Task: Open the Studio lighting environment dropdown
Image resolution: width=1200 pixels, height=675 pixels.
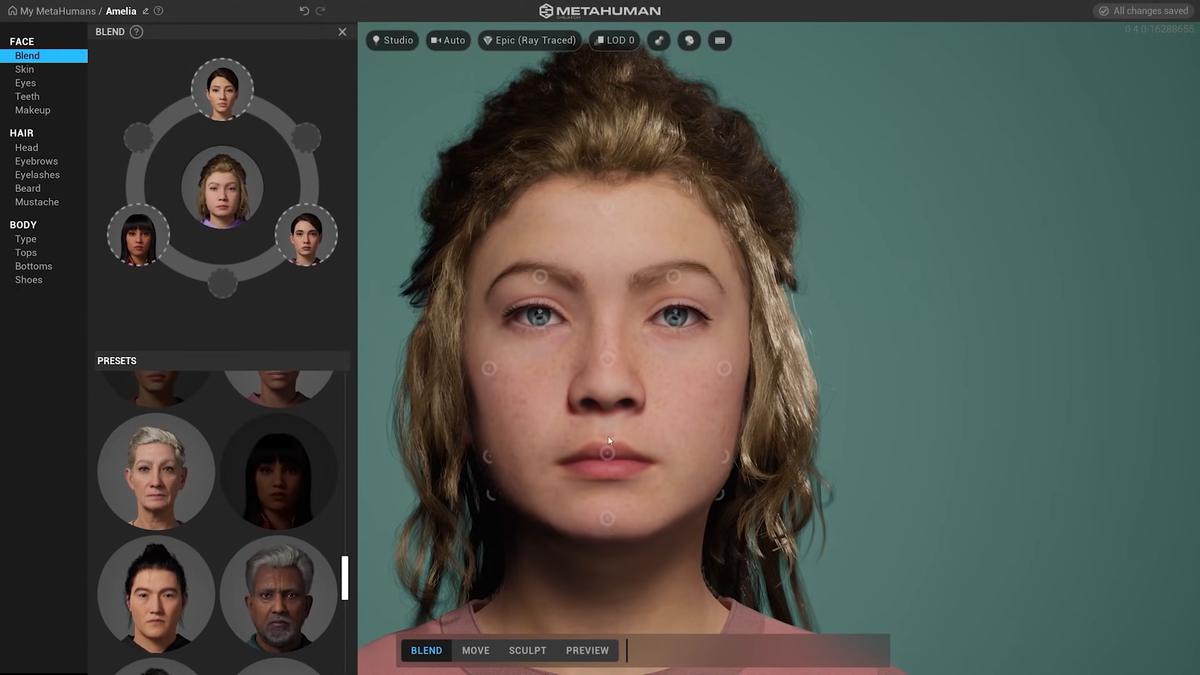Action: [x=391, y=41]
